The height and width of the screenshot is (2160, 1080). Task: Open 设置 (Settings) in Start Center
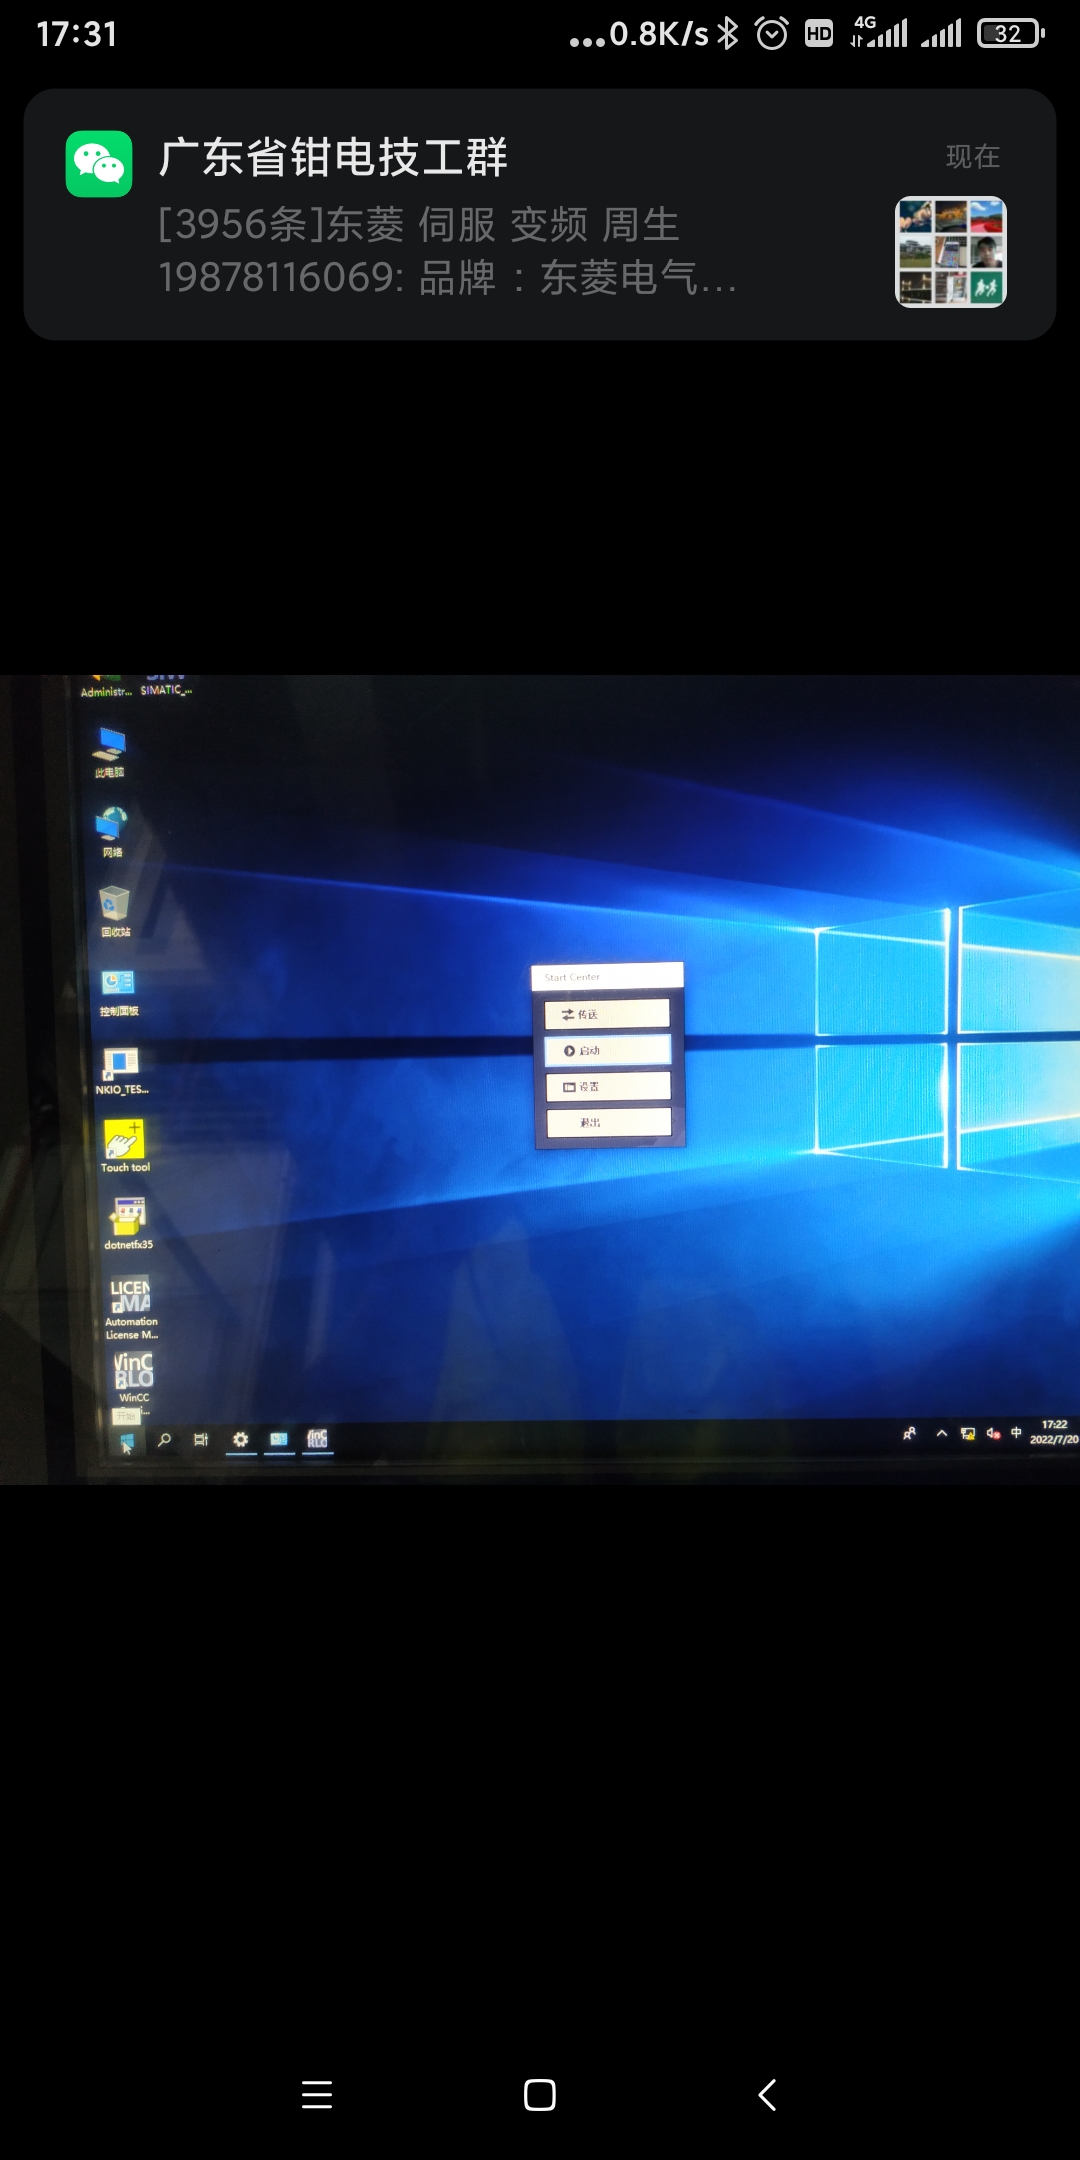pyautogui.click(x=608, y=1086)
